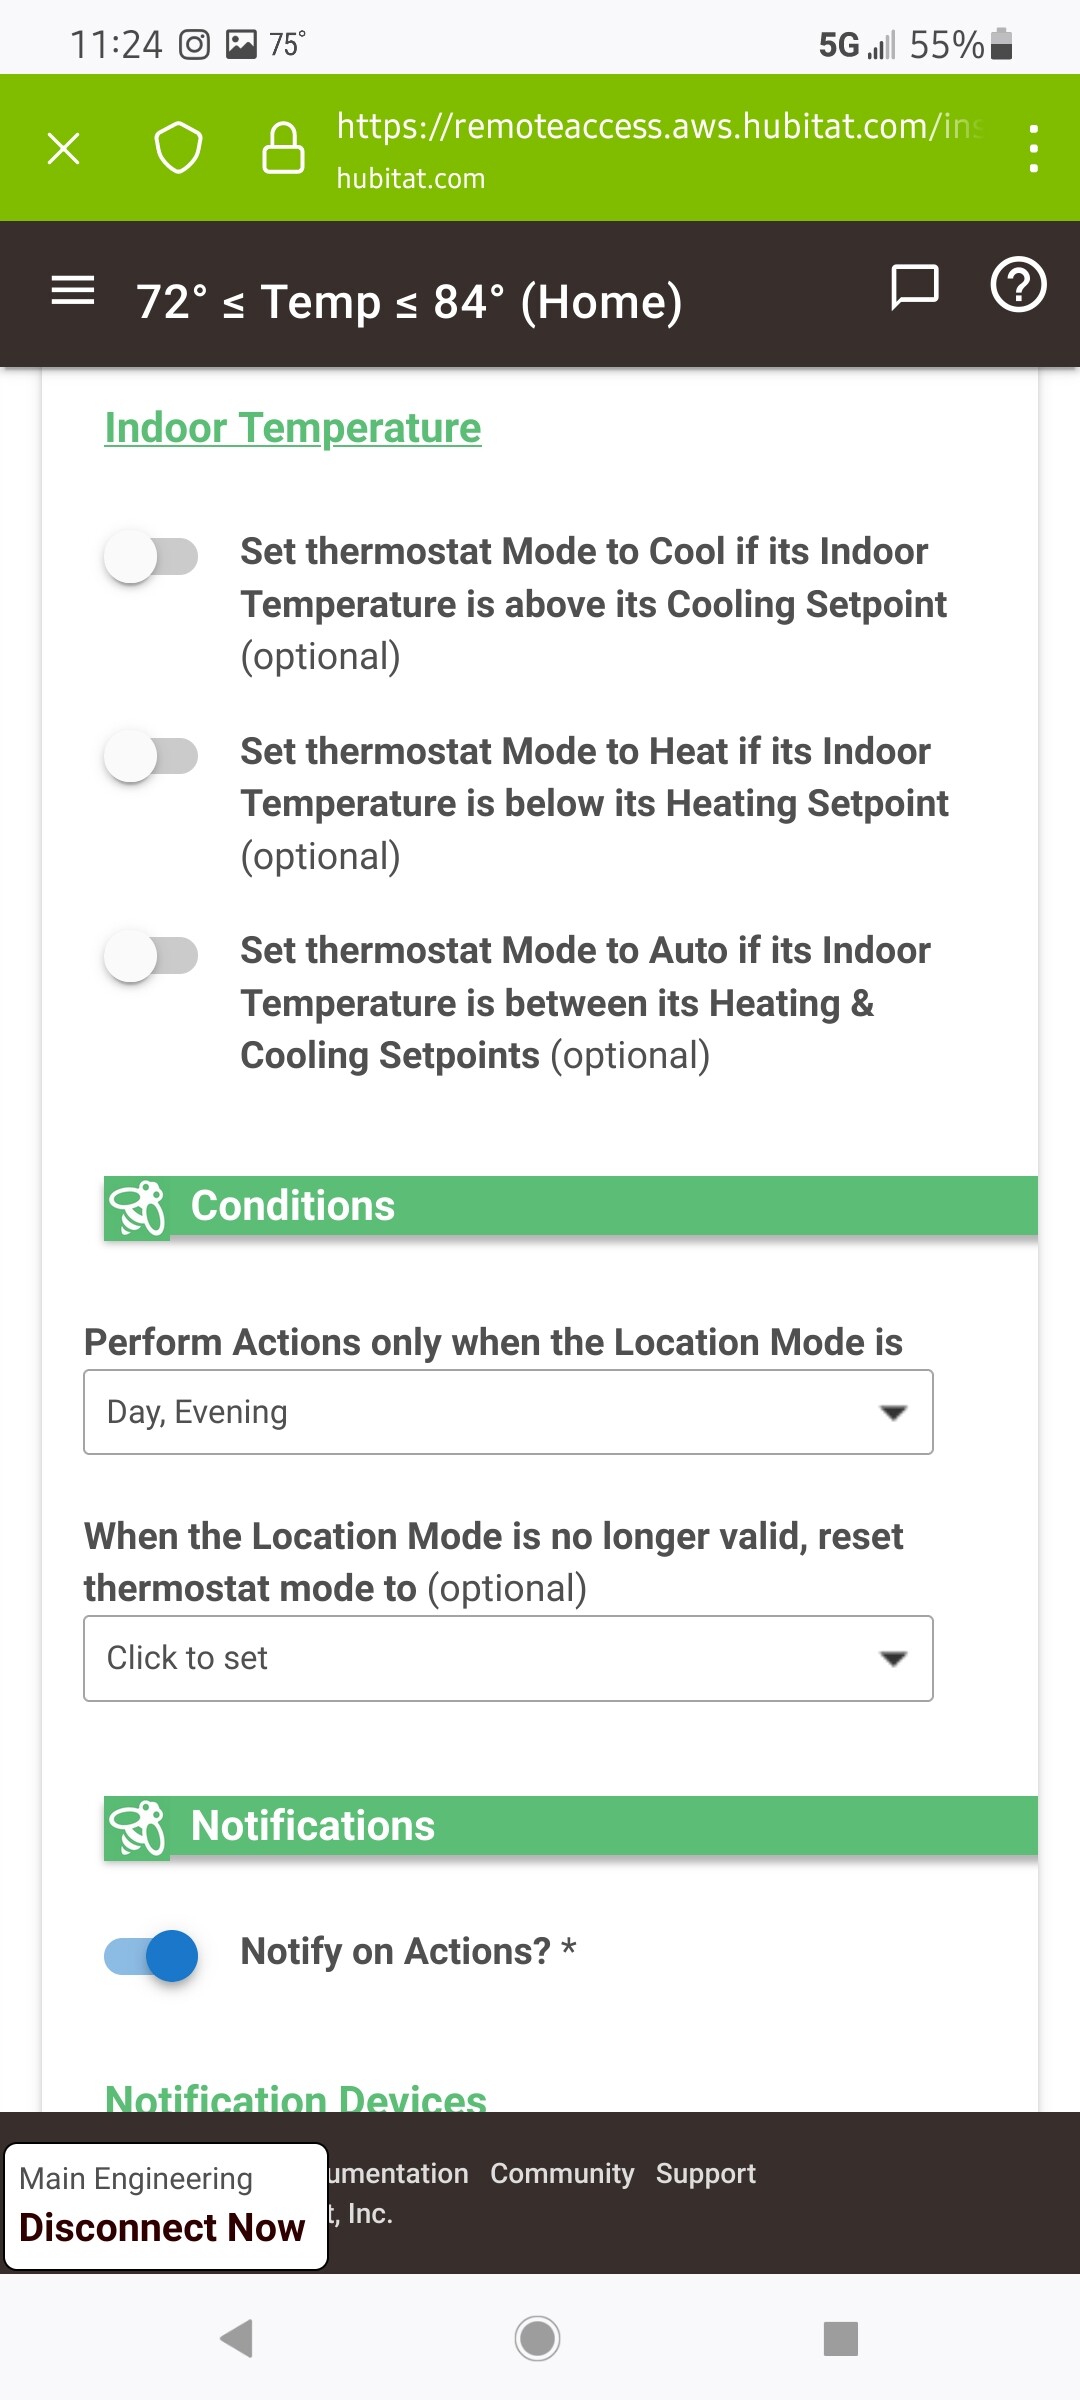Open the Click to set reset mode dropdown
1080x2400 pixels.
(x=508, y=1658)
